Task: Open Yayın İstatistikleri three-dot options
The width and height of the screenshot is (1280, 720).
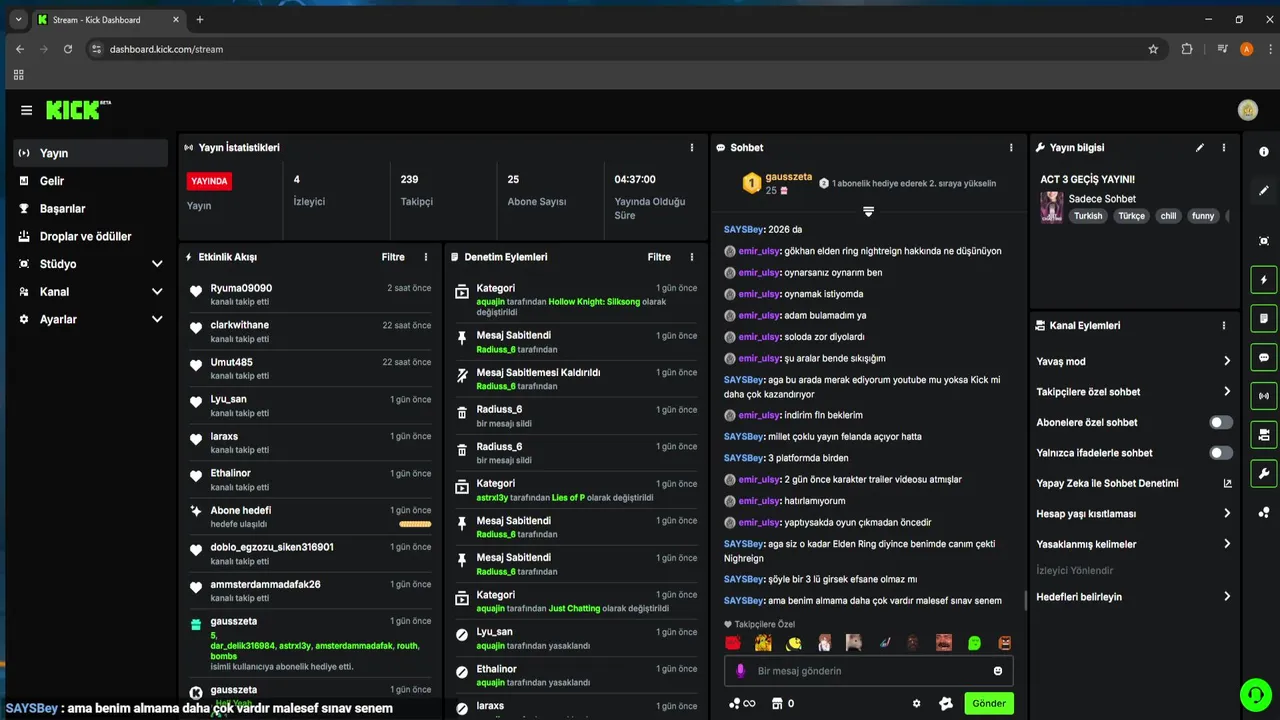Action: click(x=691, y=148)
